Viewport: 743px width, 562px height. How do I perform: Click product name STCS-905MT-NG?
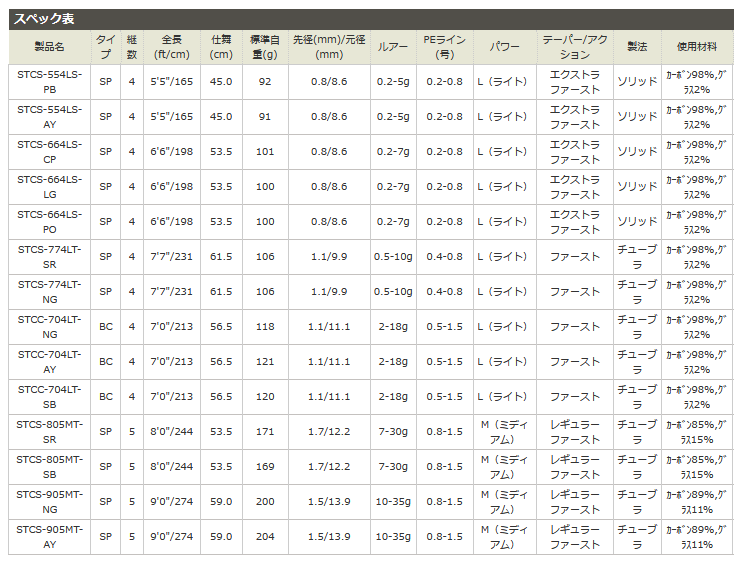[49, 502]
